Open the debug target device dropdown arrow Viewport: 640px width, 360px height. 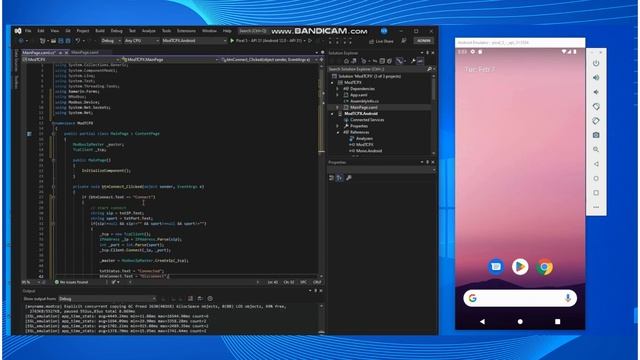pos(304,41)
